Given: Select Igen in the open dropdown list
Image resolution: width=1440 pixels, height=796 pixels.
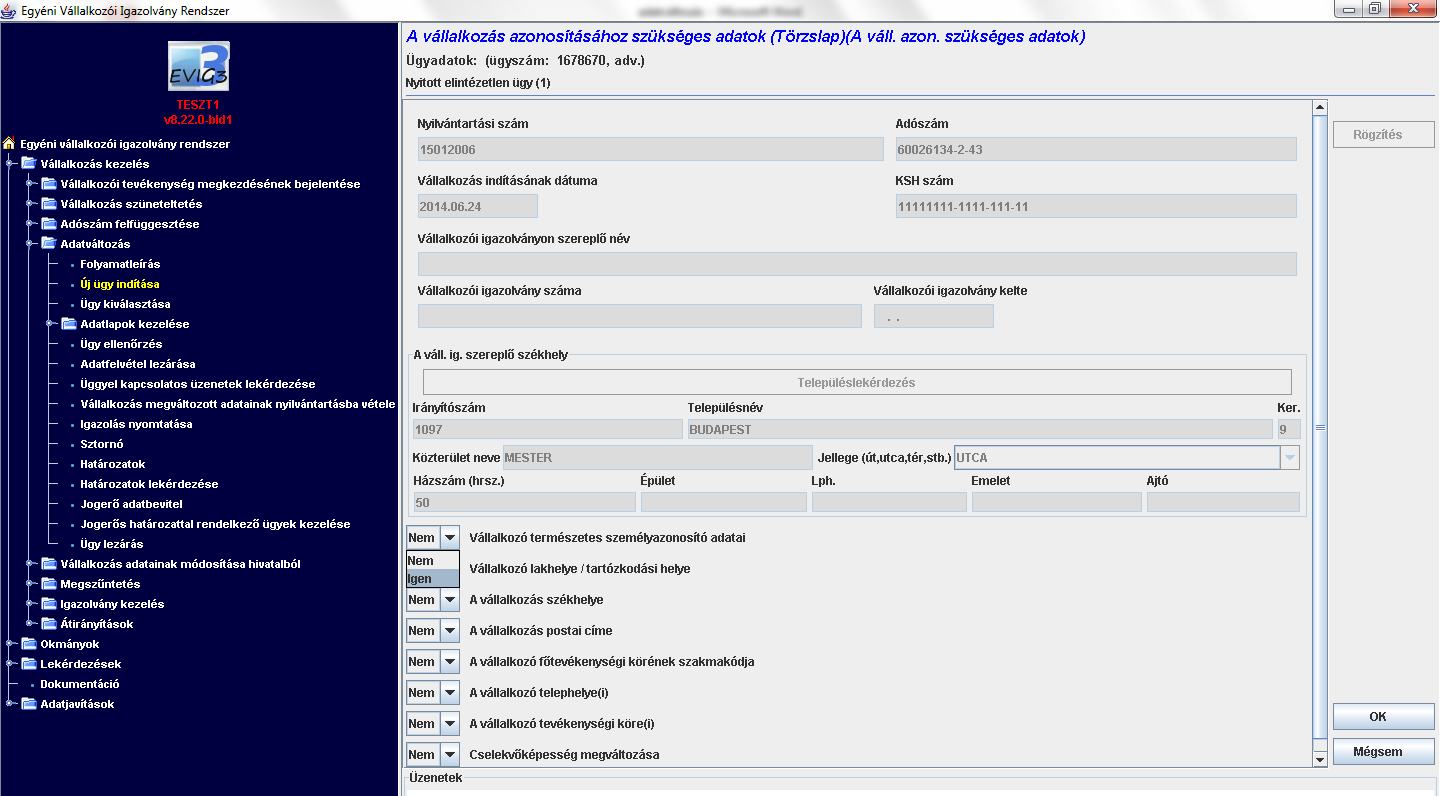Looking at the screenshot, I should [x=432, y=579].
